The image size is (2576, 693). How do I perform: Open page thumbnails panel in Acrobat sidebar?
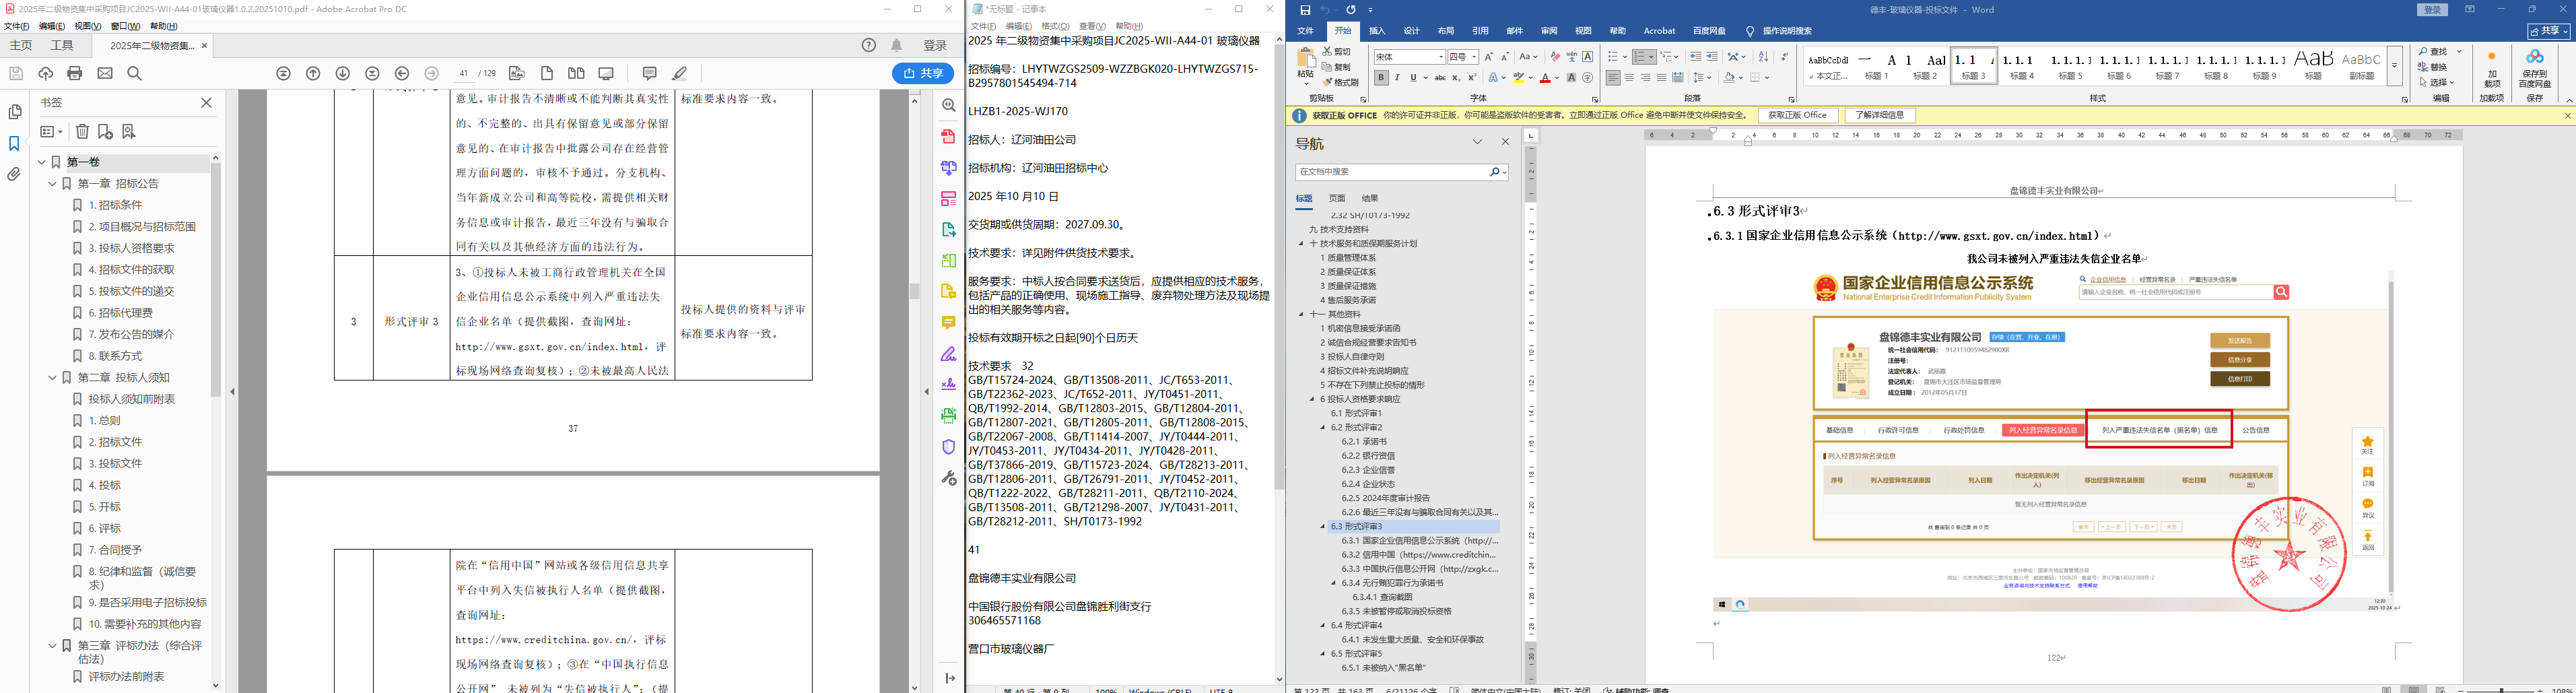[14, 112]
